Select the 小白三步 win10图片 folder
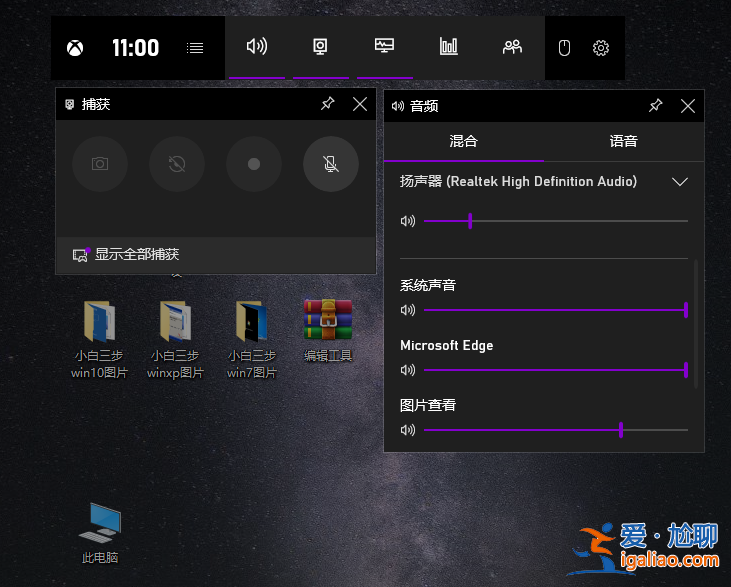This screenshot has width=731, height=587. tap(99, 339)
